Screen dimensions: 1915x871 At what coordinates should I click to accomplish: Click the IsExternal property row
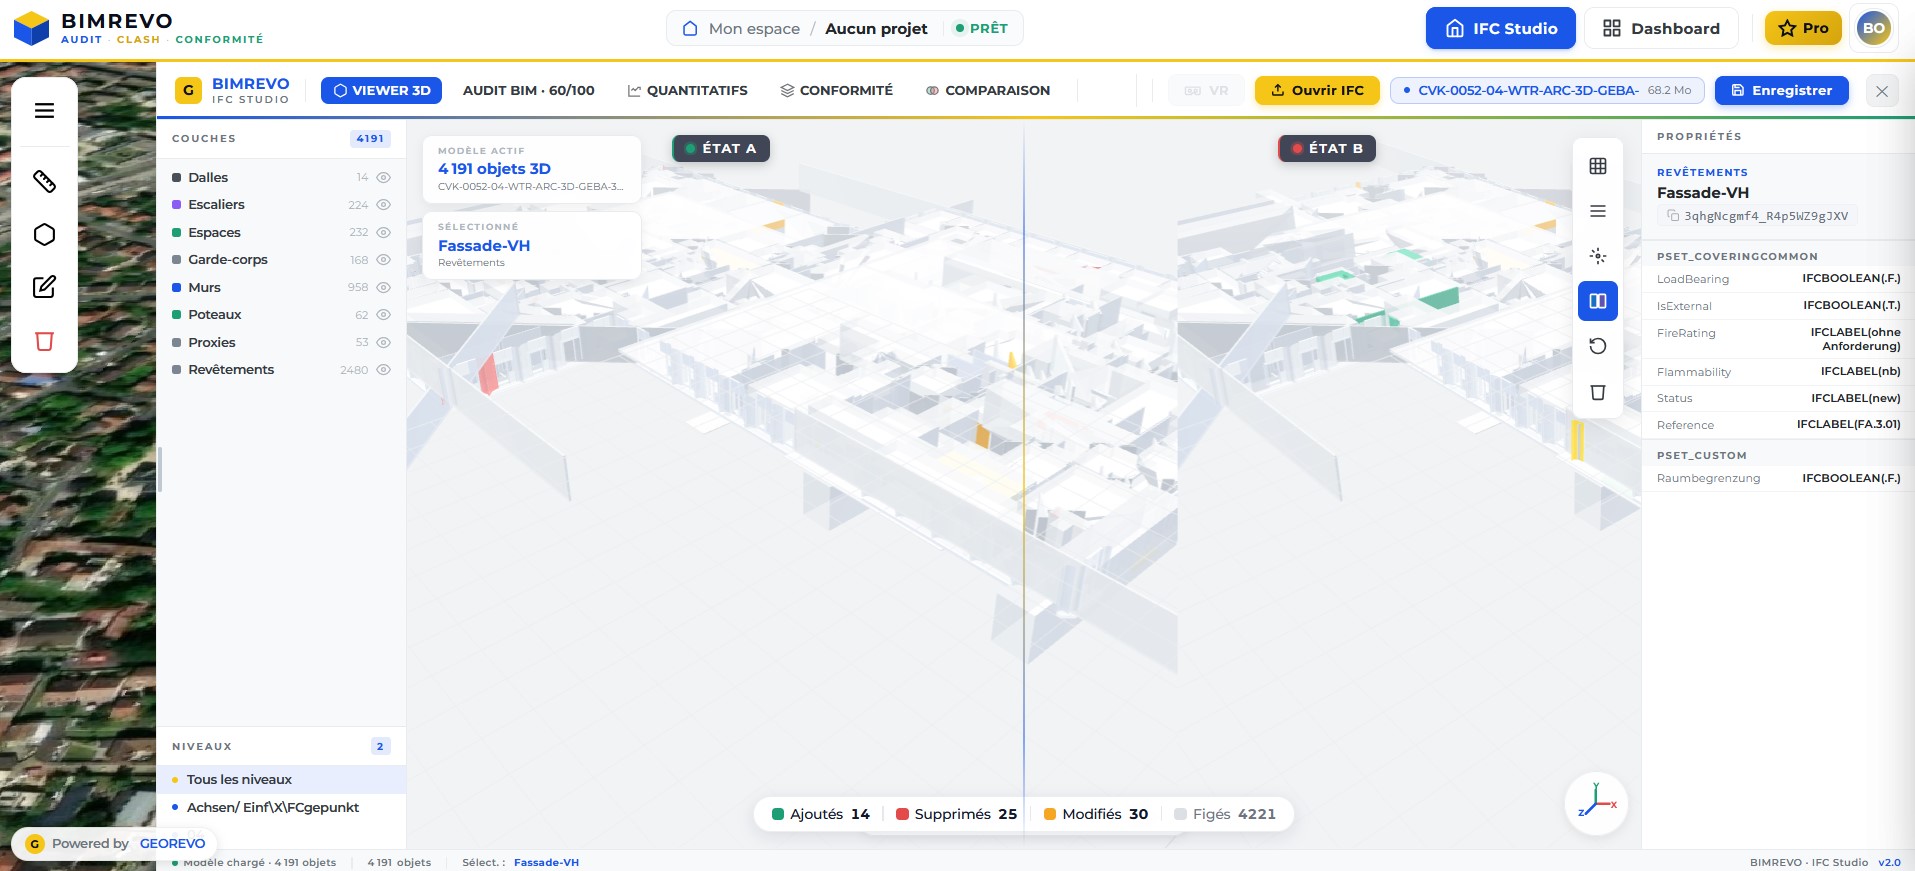coord(1778,306)
